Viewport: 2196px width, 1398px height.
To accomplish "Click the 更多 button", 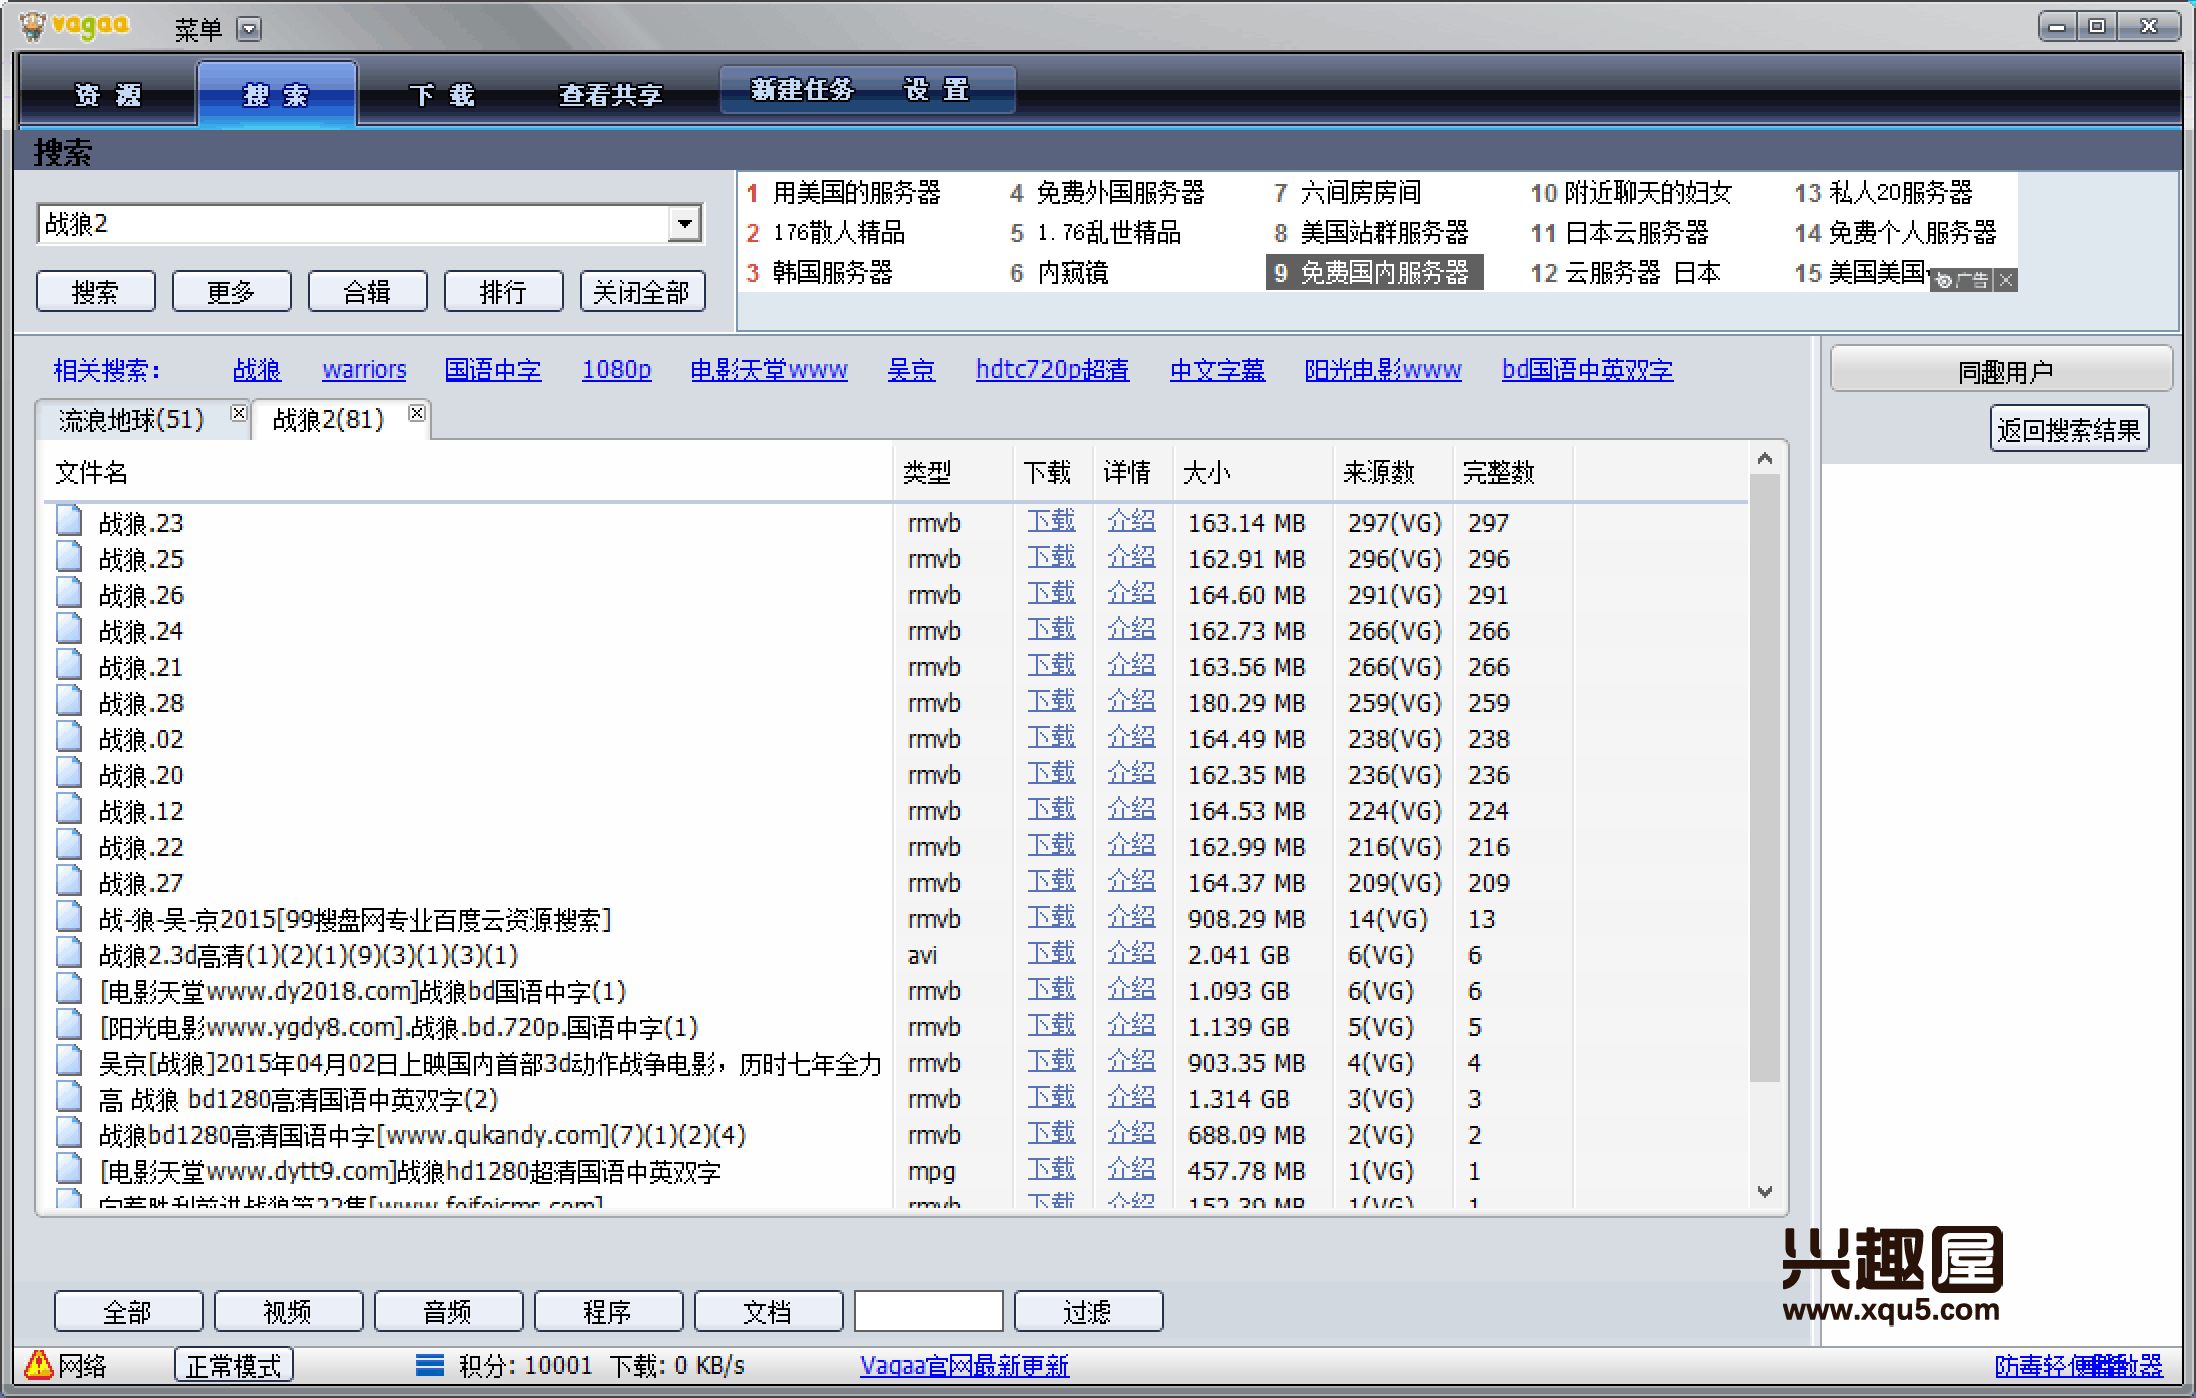I will click(x=232, y=292).
